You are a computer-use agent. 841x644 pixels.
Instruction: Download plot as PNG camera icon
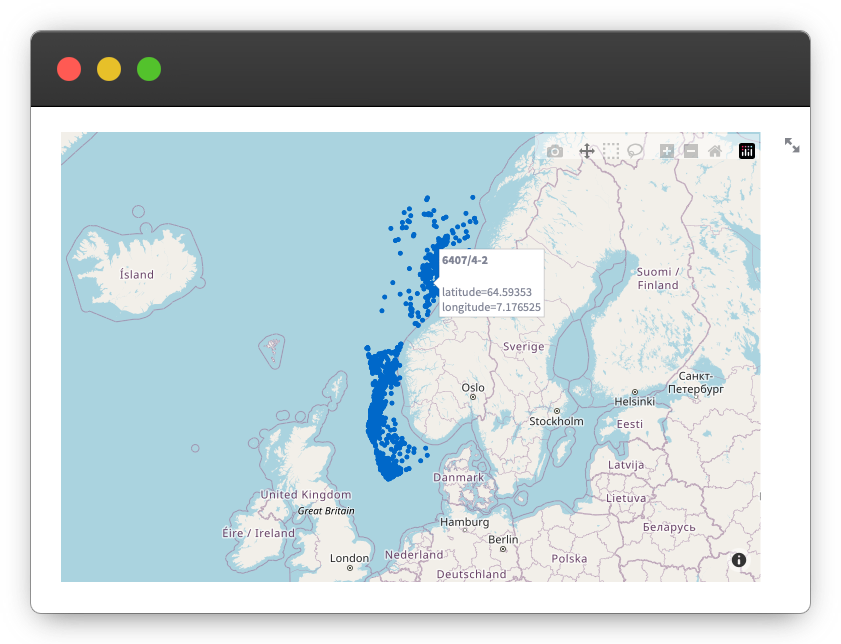(x=555, y=151)
